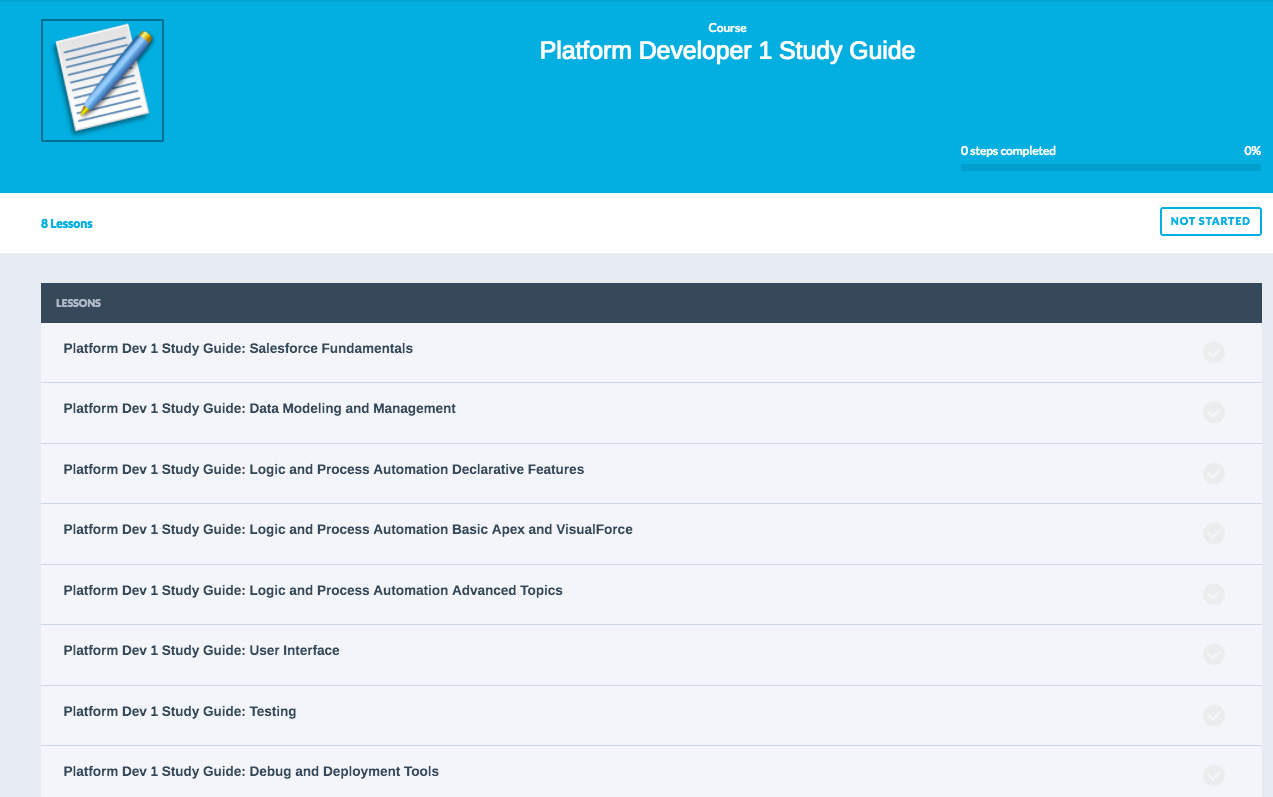Click the 0 steps completed text

1008,151
